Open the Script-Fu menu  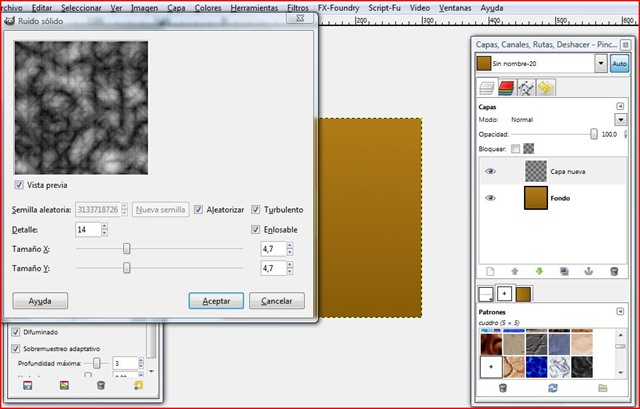pyautogui.click(x=387, y=7)
